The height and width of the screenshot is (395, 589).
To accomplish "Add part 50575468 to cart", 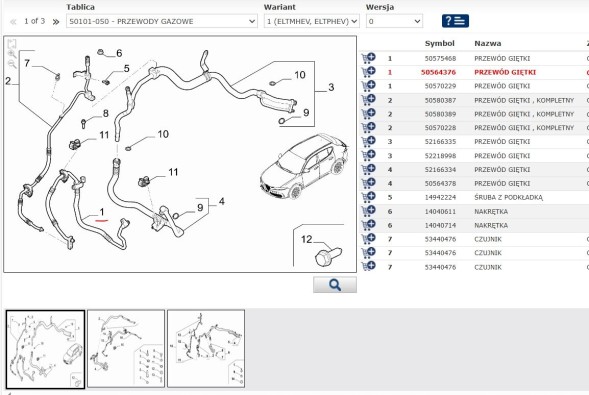I will [368, 58].
